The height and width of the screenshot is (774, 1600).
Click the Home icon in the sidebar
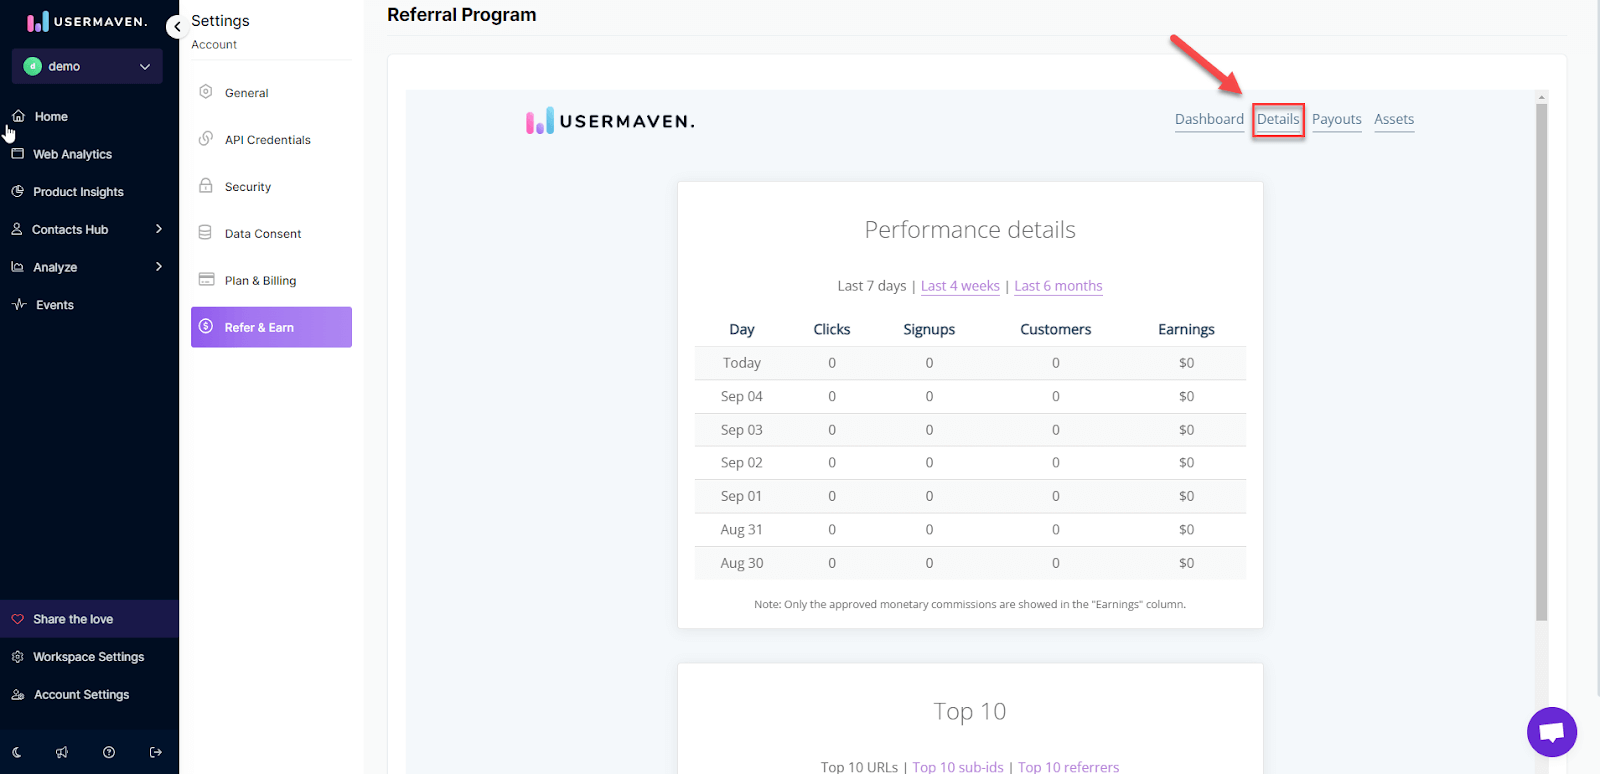coord(18,116)
